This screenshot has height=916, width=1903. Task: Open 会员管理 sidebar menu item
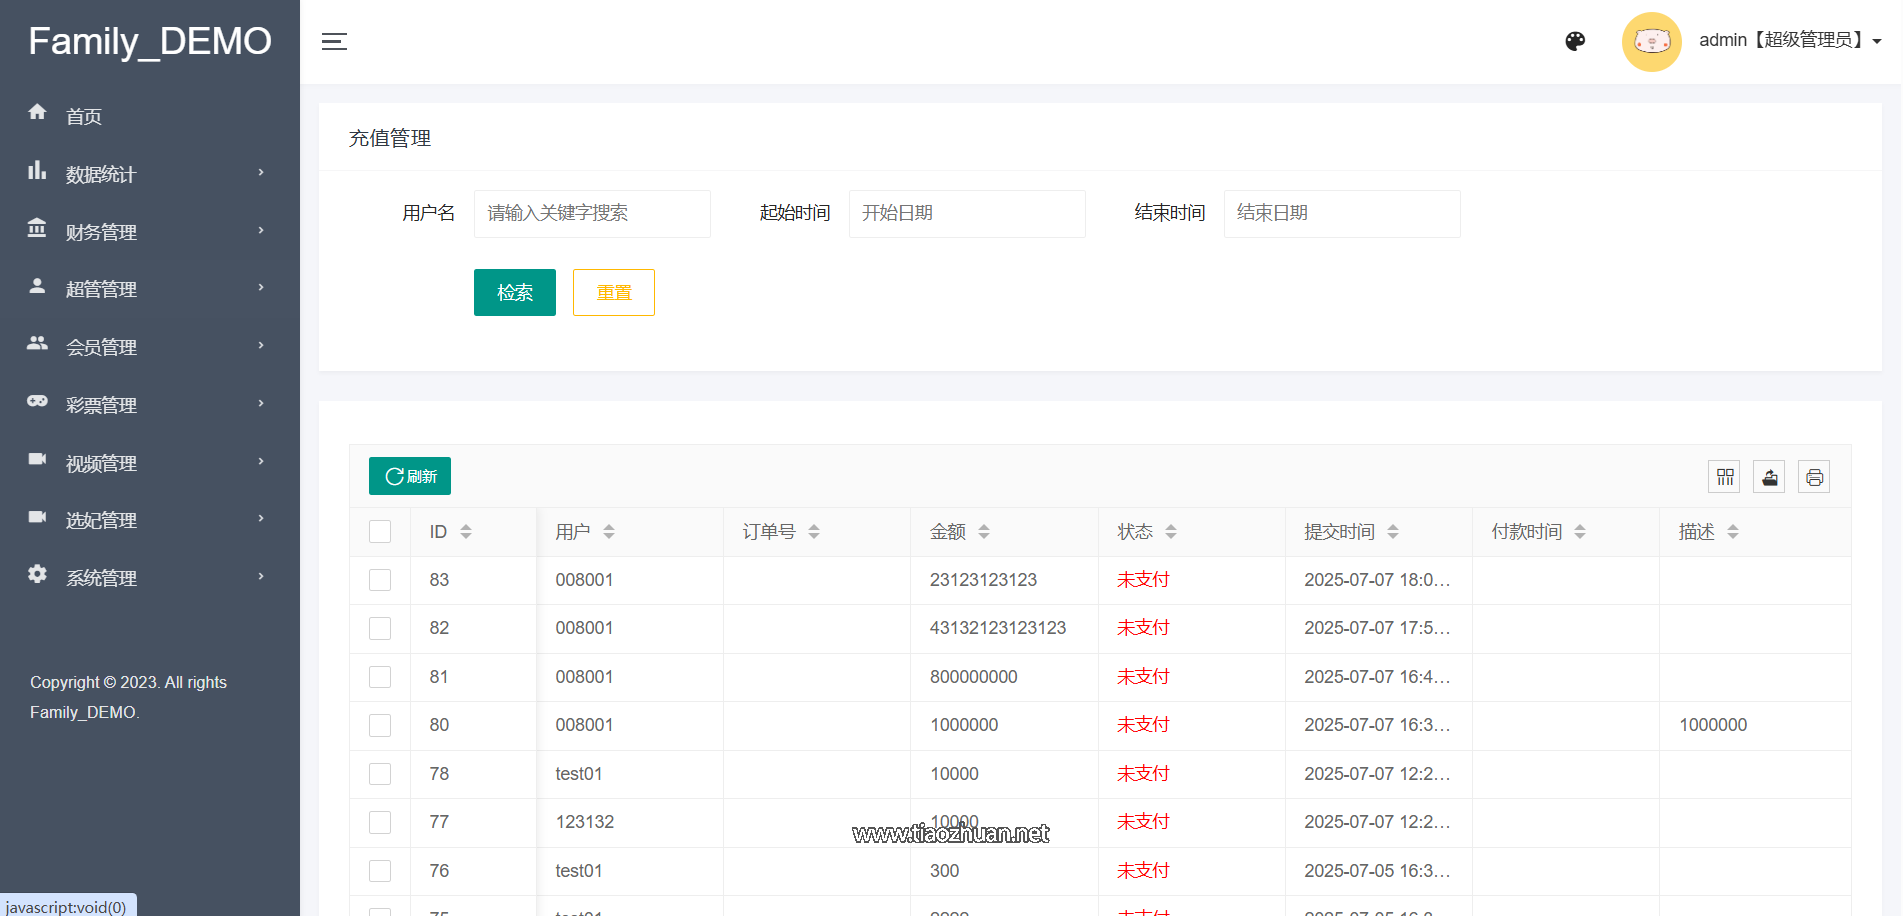(x=150, y=347)
